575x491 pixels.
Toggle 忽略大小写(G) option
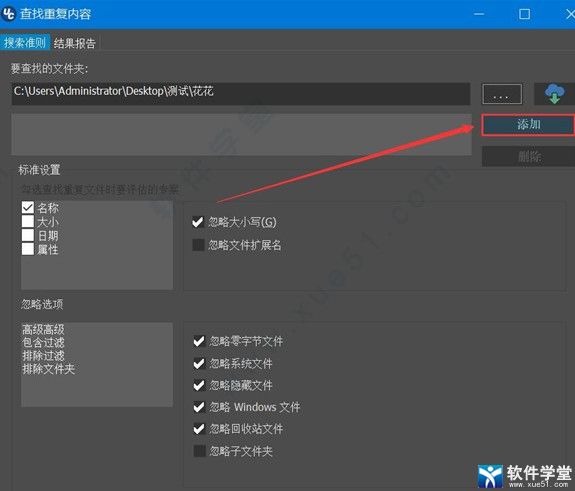(x=198, y=222)
